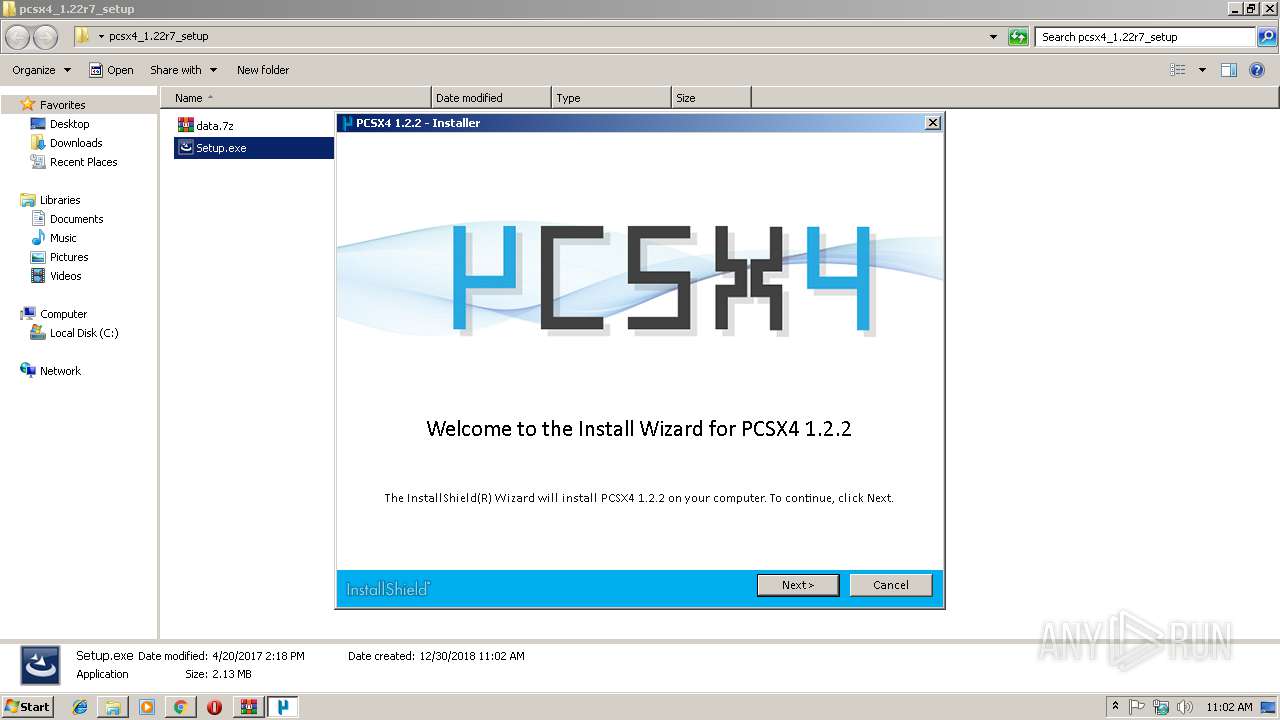Change the view layout icon
The image size is (1280, 720).
point(1178,70)
